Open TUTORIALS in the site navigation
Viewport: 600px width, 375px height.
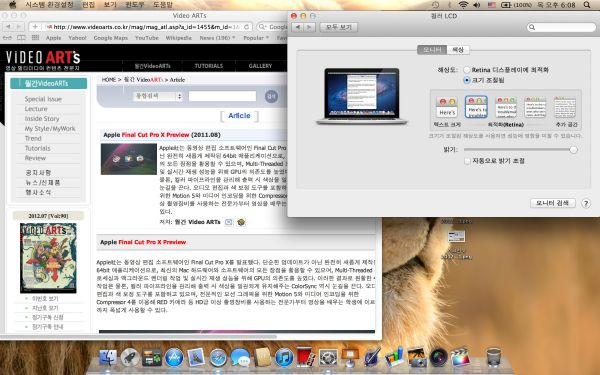pos(209,66)
